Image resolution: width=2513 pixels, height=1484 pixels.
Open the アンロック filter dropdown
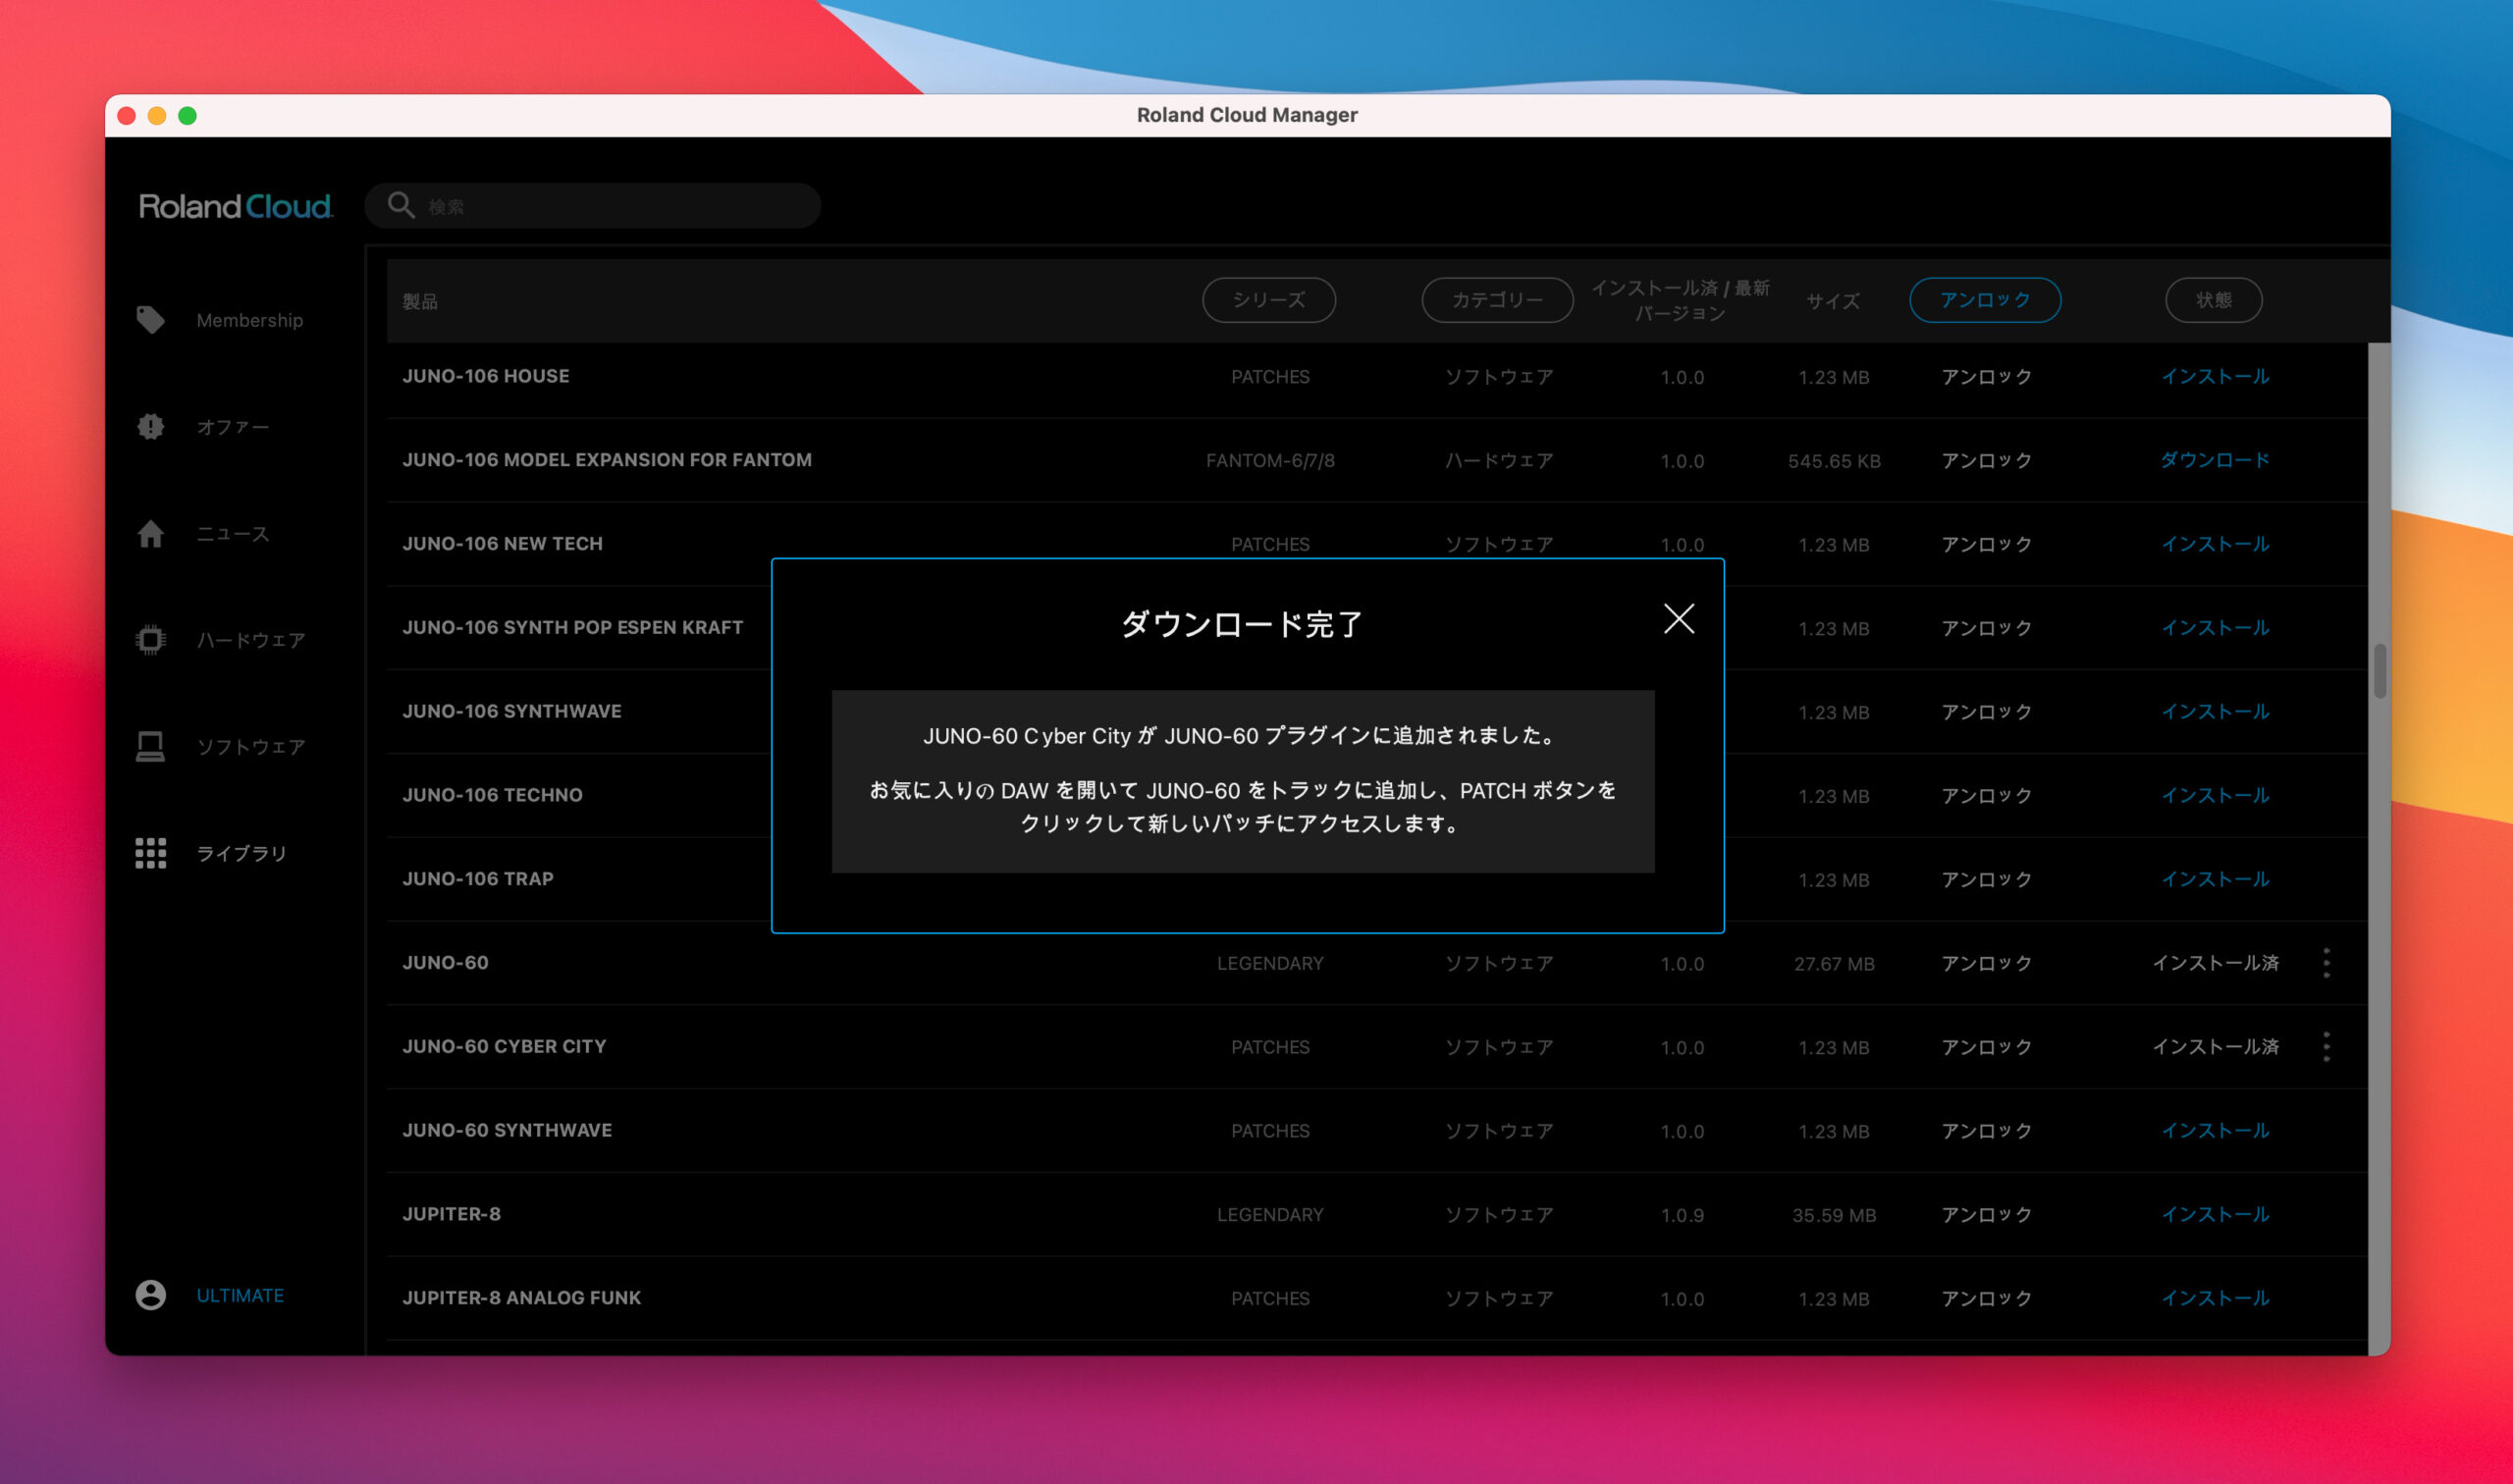click(1985, 300)
